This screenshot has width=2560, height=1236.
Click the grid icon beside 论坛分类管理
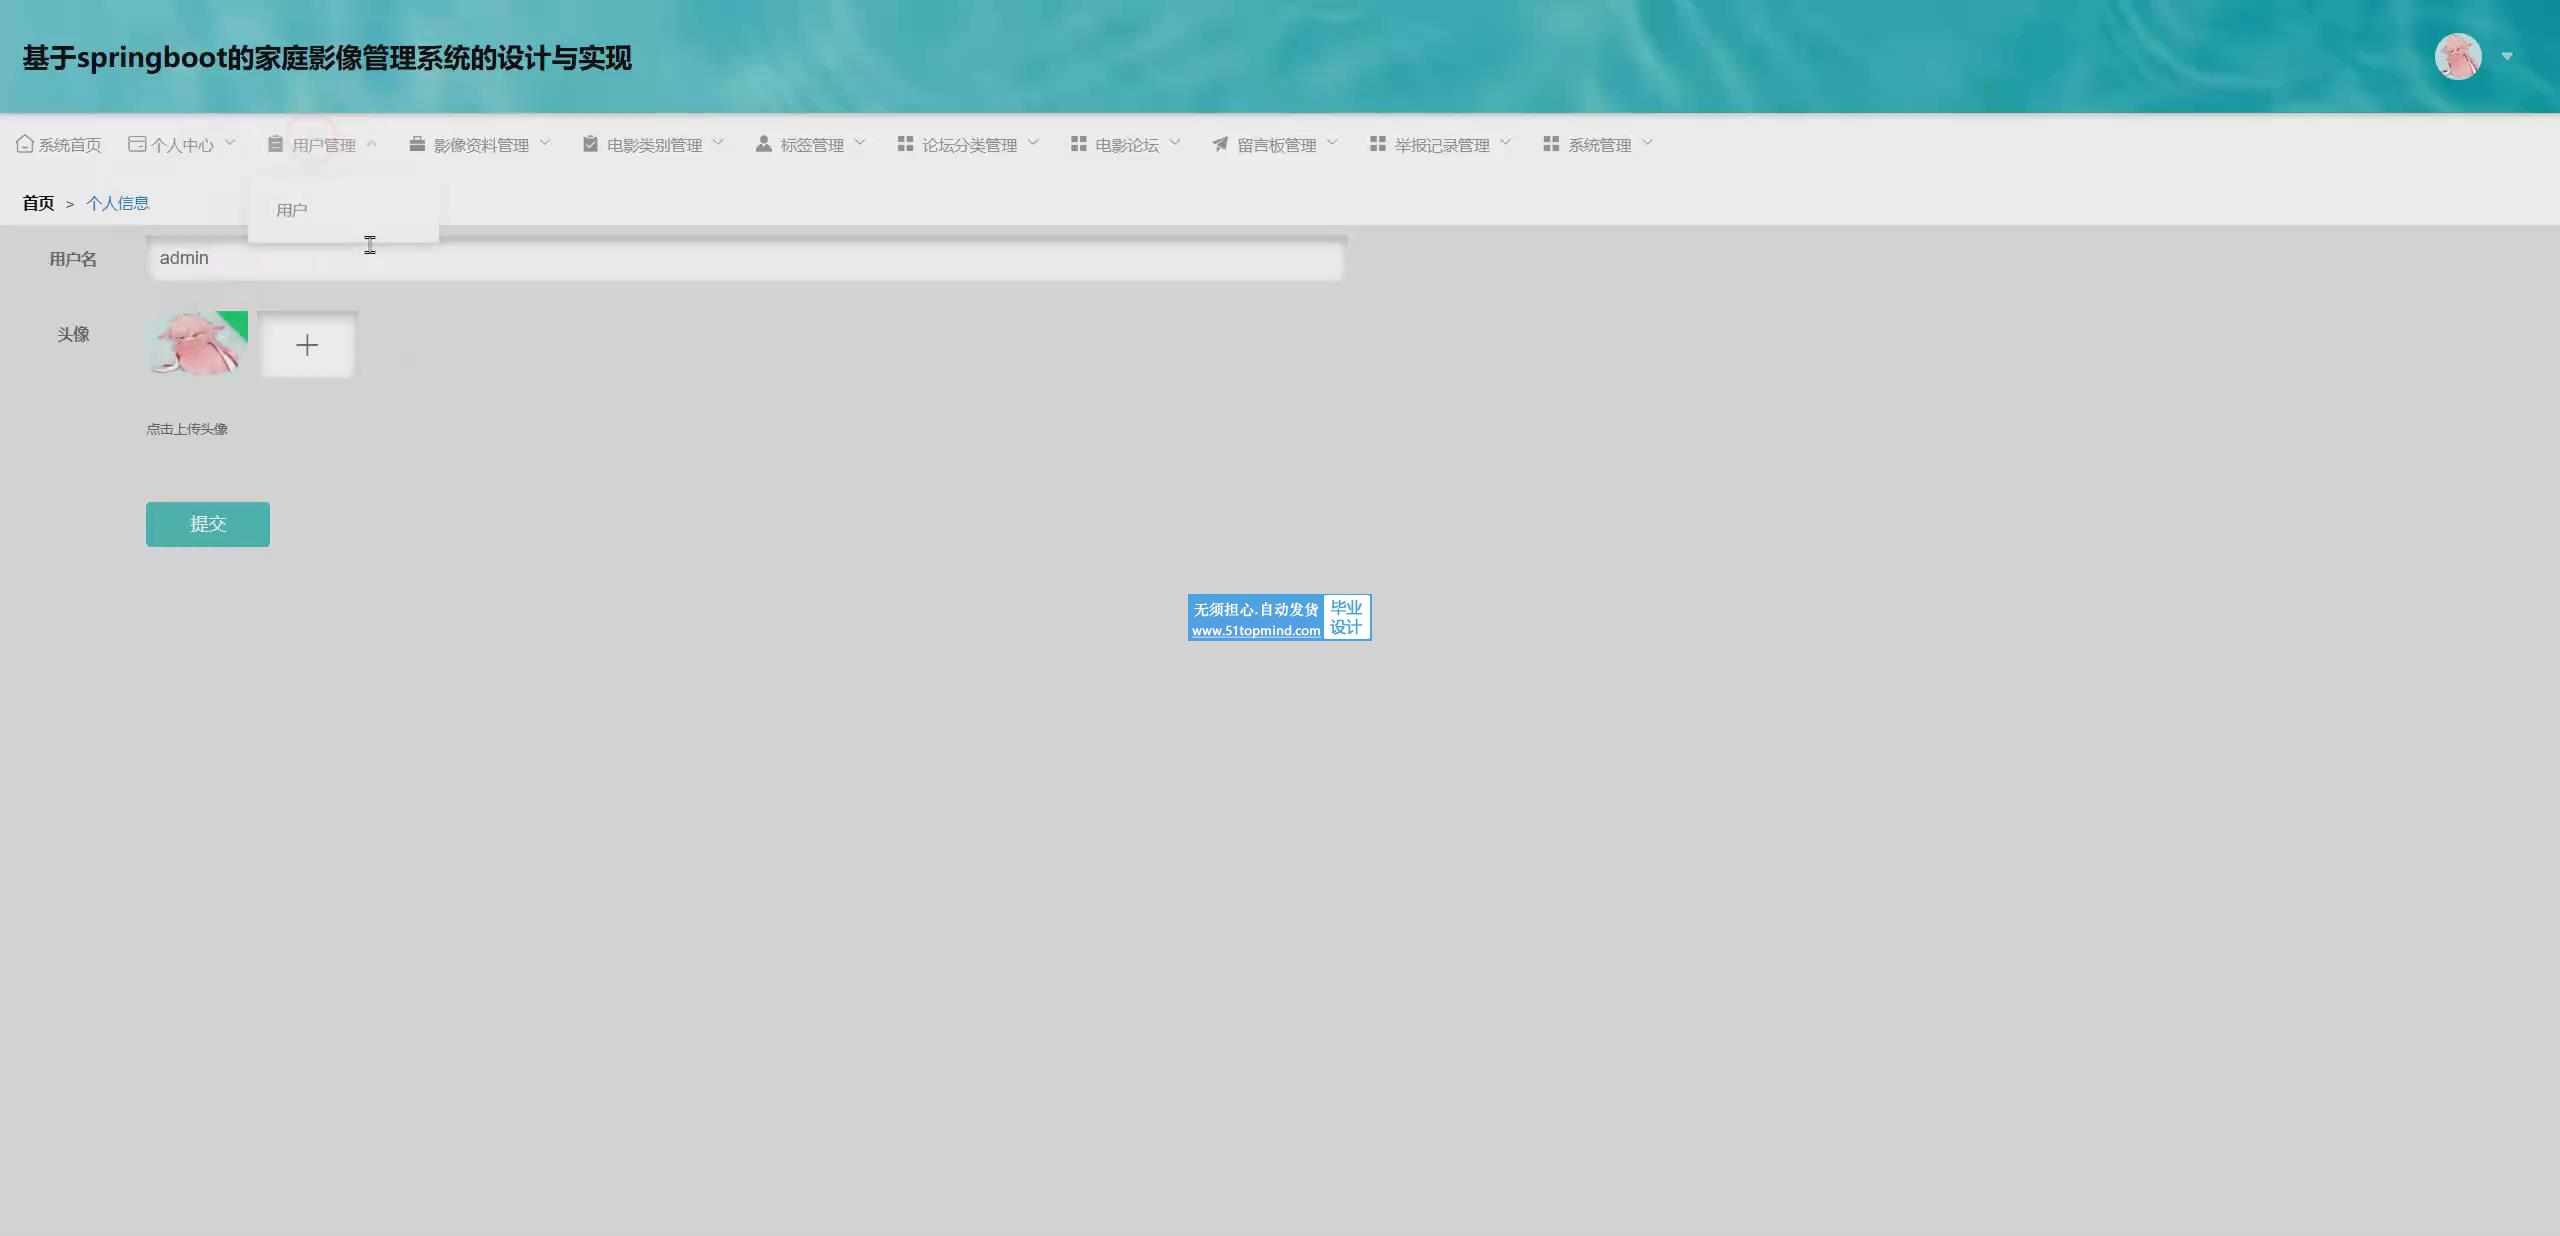(x=905, y=144)
